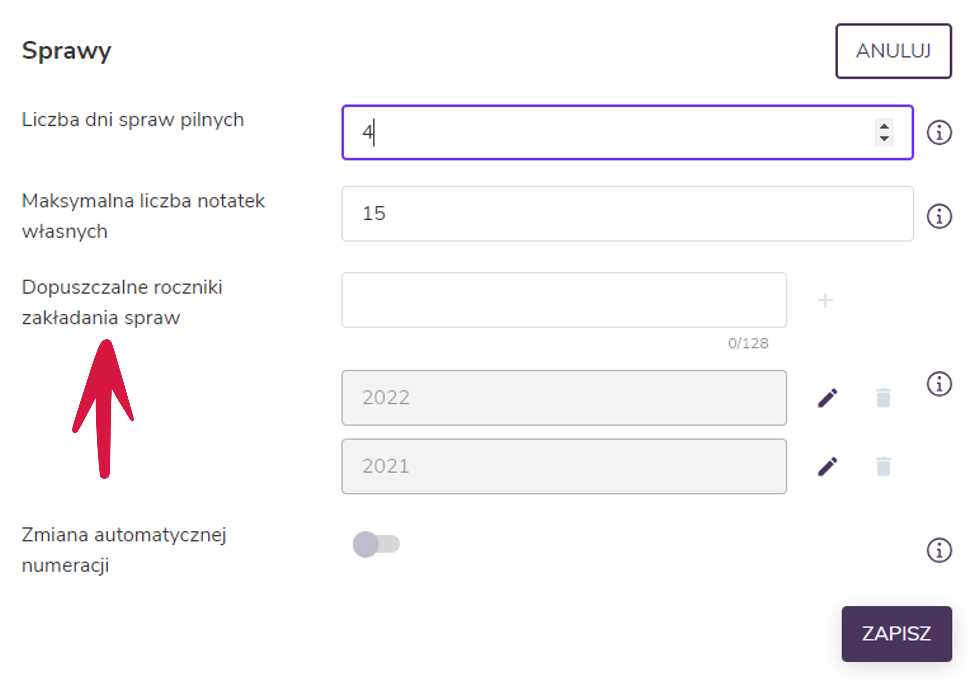Image resolution: width=972 pixels, height=681 pixels.
Task: Click the disabled 2022 year field
Action: click(564, 398)
